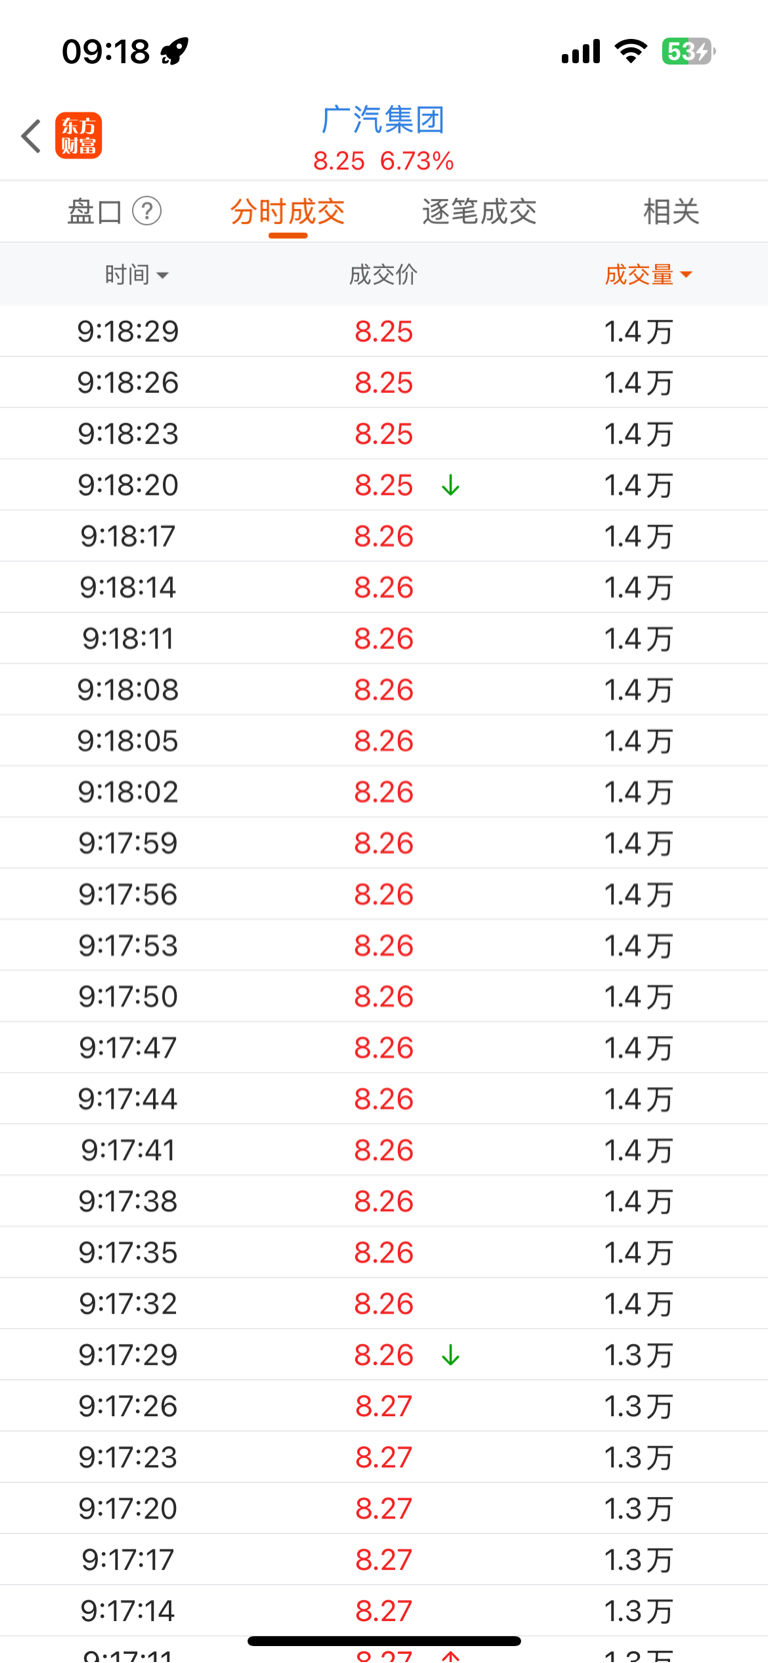This screenshot has width=768, height=1663.
Task: Select the 分时成交 tab
Action: (x=288, y=211)
